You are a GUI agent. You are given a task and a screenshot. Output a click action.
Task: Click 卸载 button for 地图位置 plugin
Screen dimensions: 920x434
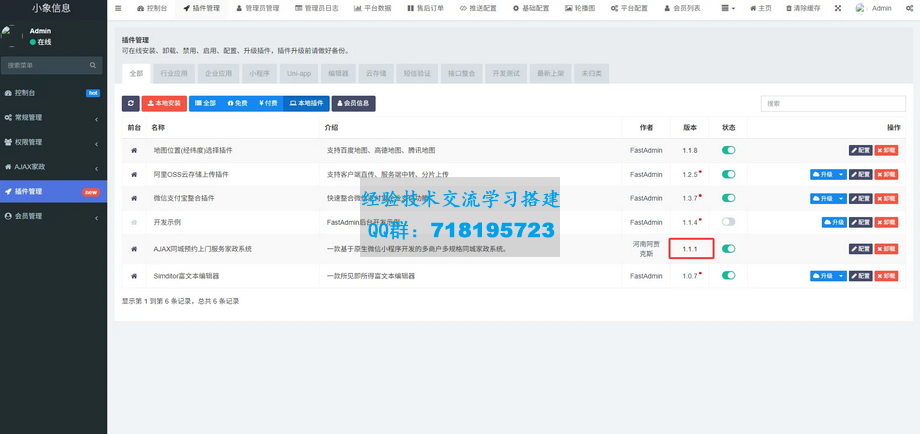click(x=887, y=151)
